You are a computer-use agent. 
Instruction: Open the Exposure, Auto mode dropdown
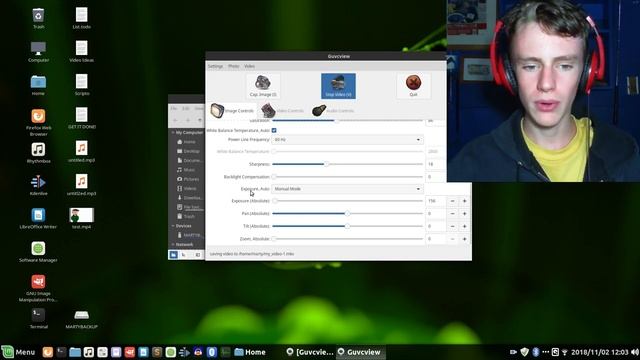pyautogui.click(x=347, y=189)
